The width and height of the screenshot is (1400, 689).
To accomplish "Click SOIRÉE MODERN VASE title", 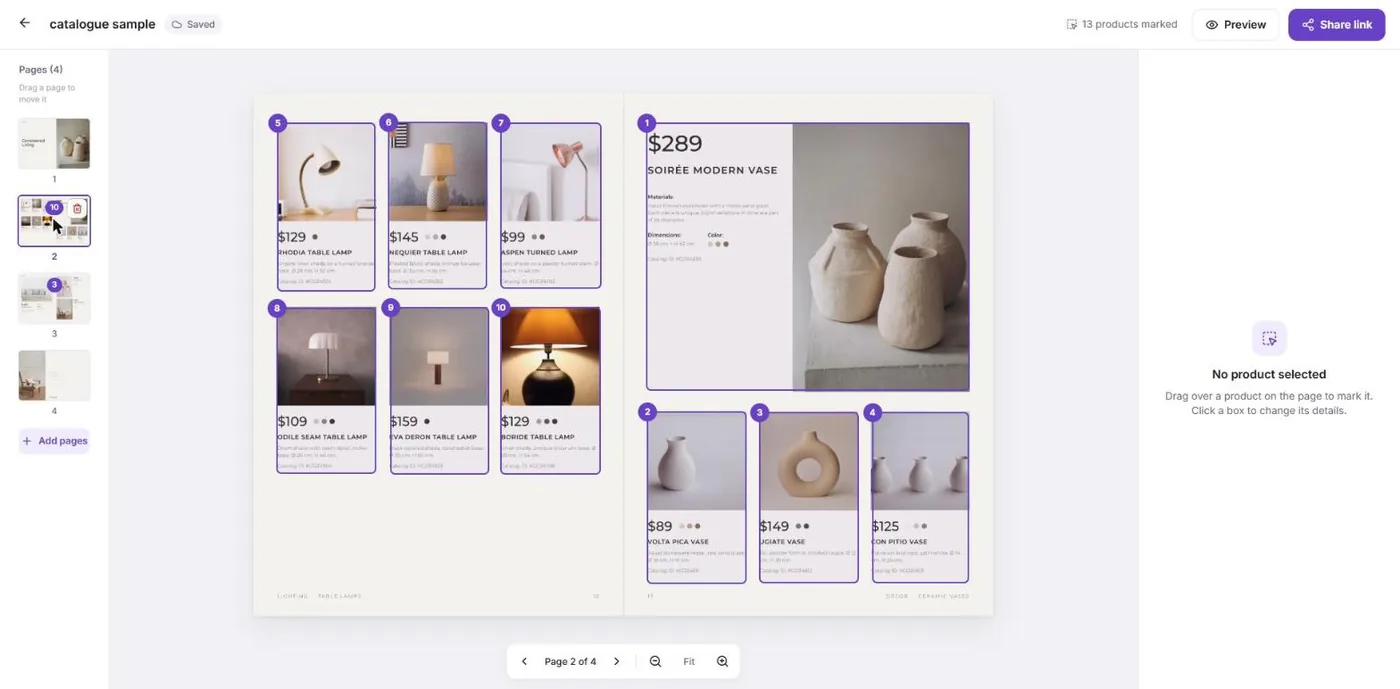I will click(x=712, y=171).
